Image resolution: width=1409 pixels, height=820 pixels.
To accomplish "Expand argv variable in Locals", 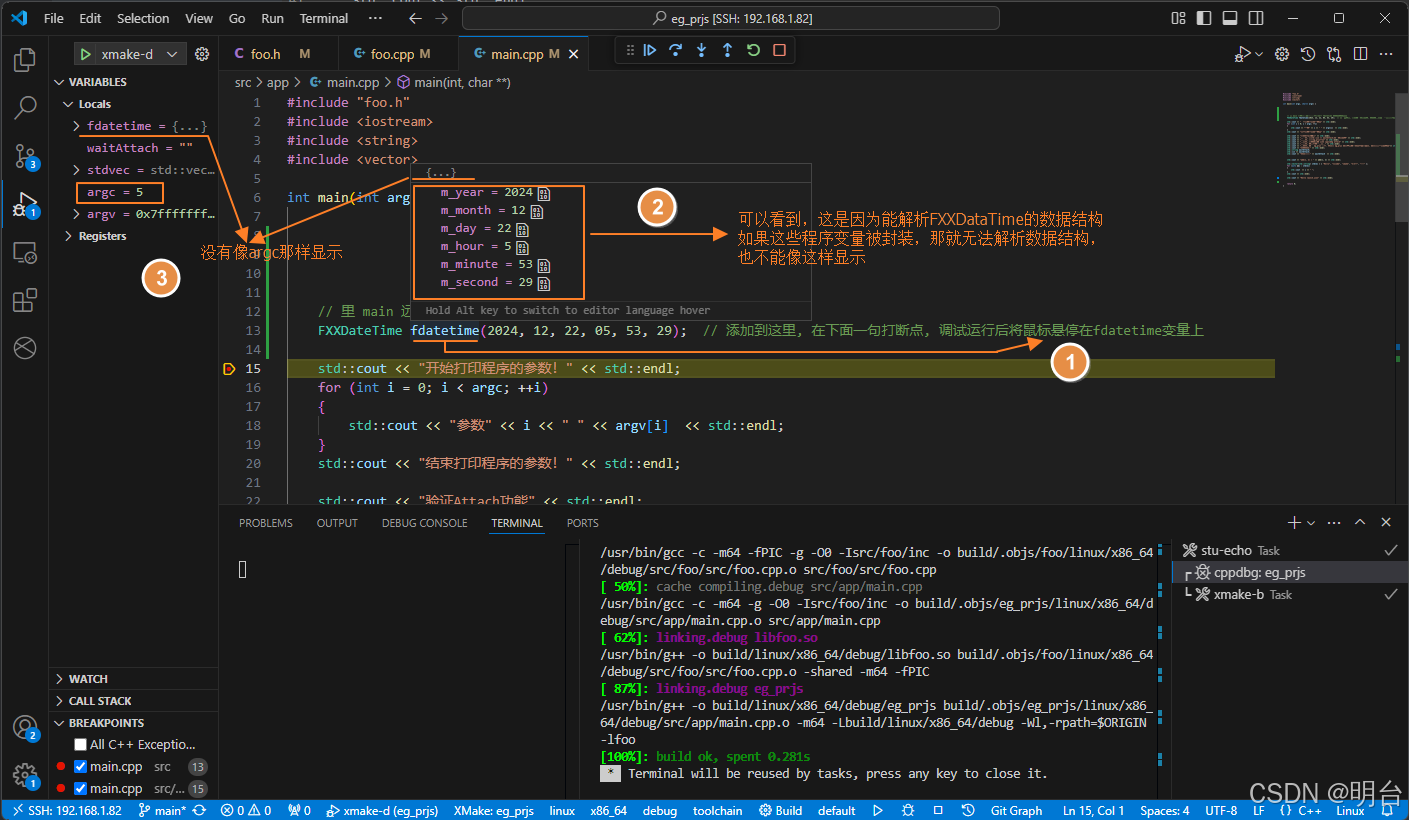I will (x=77, y=214).
